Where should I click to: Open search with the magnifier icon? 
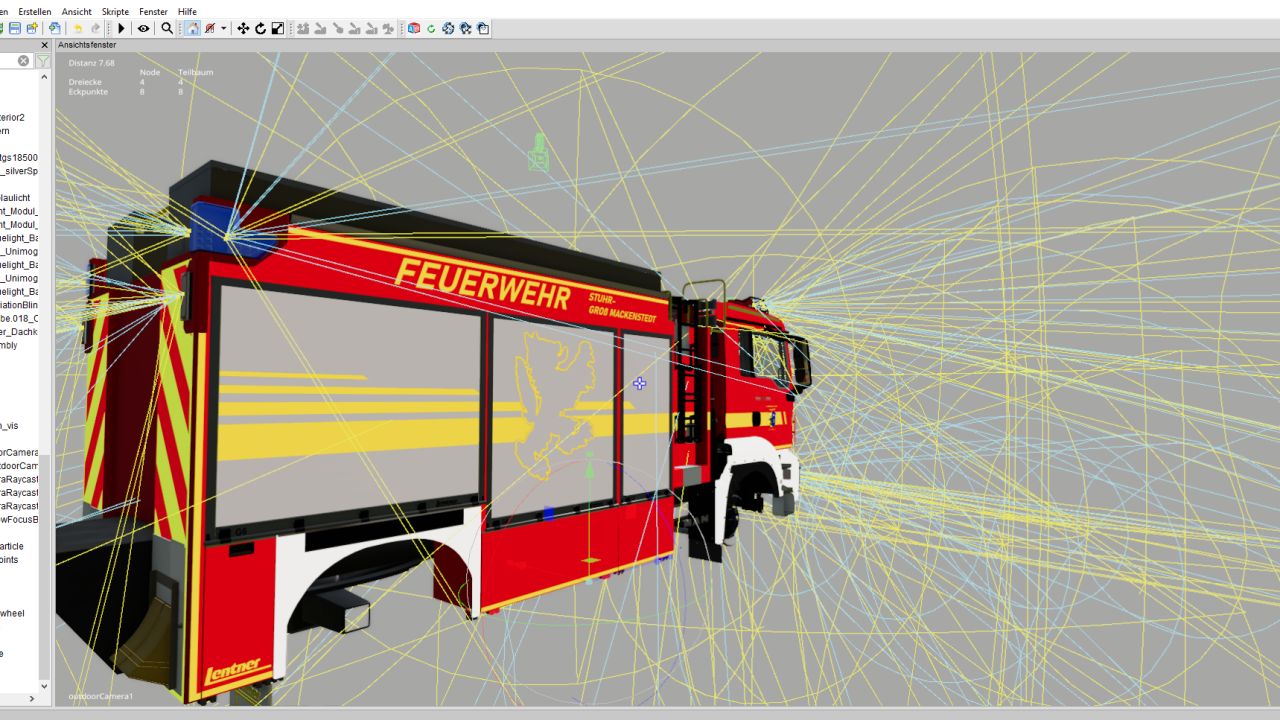tap(167, 29)
